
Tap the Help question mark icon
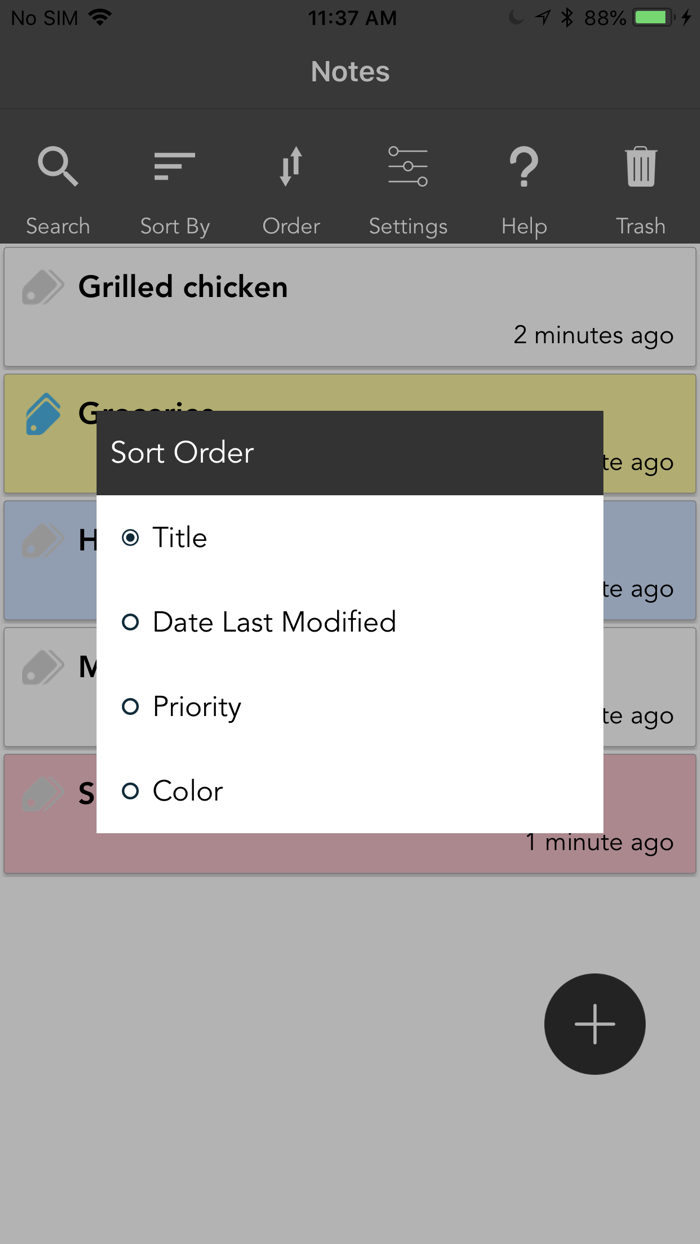pyautogui.click(x=524, y=167)
